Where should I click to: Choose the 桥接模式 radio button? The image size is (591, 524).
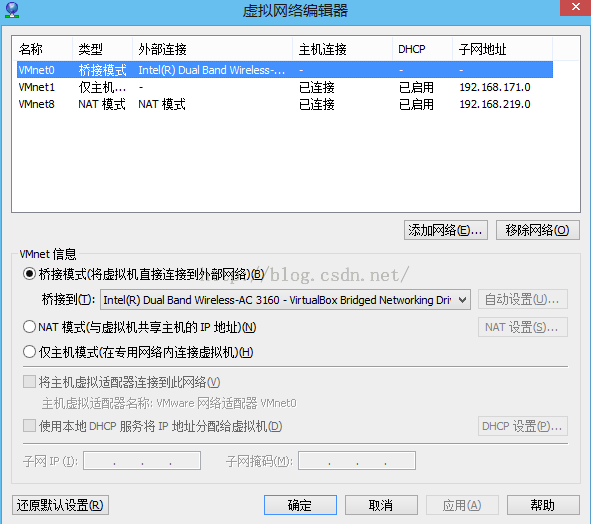(x=29, y=274)
